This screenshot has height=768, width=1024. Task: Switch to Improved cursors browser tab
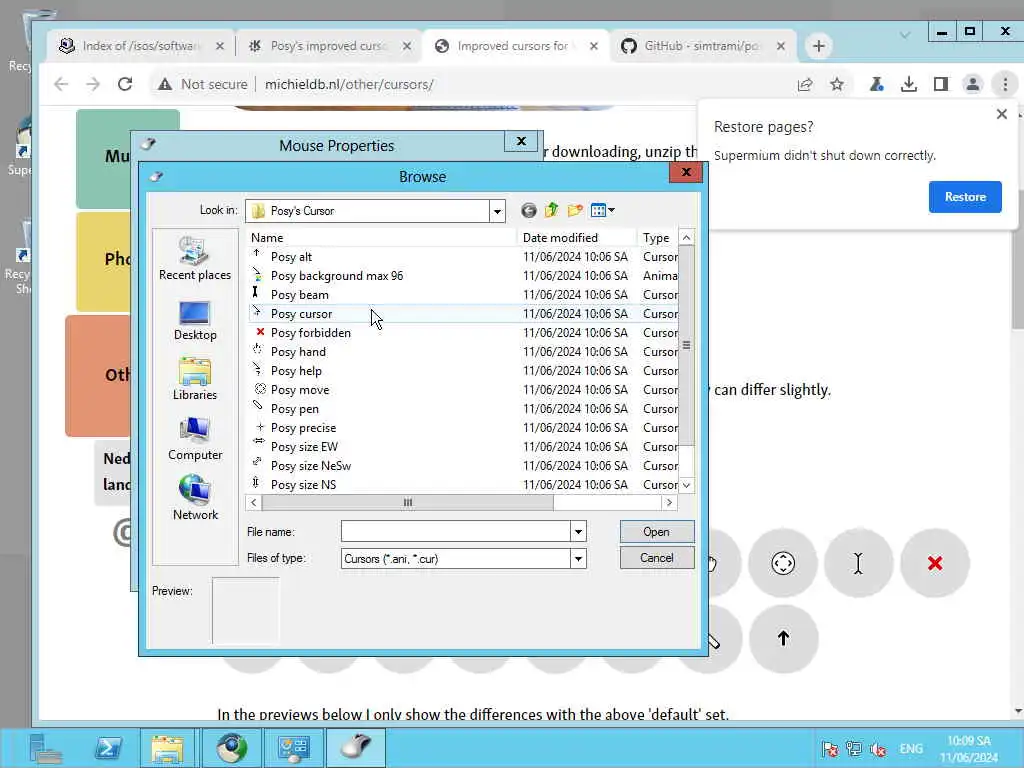click(x=516, y=46)
